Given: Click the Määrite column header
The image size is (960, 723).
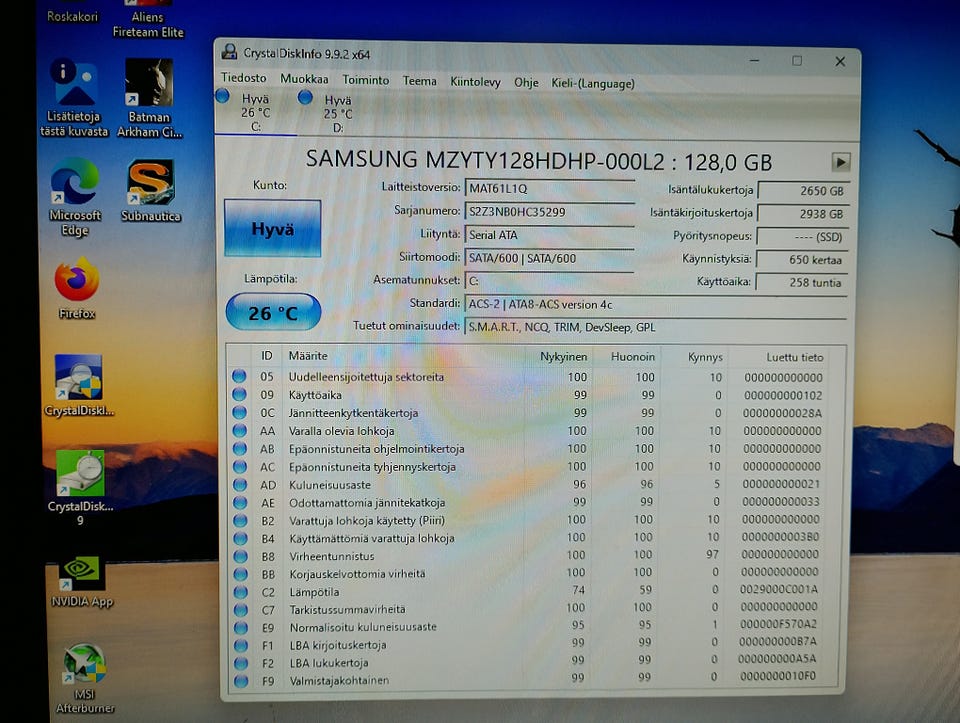Looking at the screenshot, I should [308, 356].
